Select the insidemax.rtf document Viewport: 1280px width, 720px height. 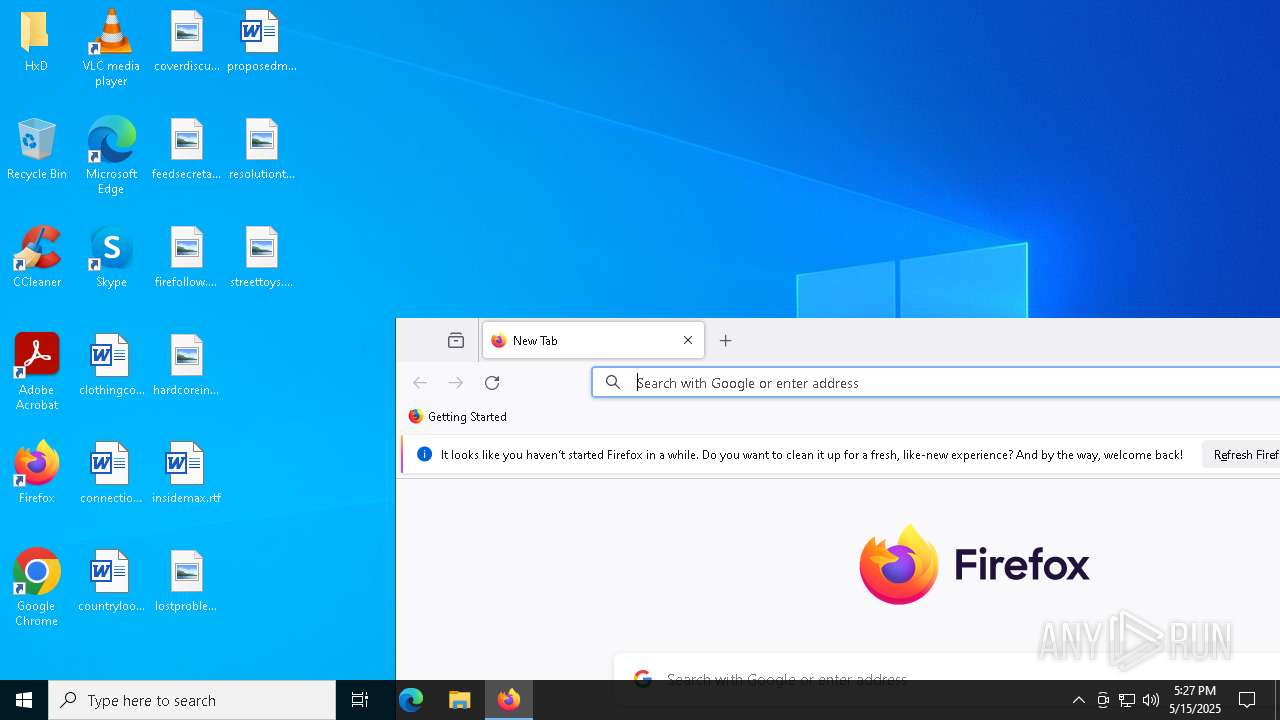click(186, 474)
